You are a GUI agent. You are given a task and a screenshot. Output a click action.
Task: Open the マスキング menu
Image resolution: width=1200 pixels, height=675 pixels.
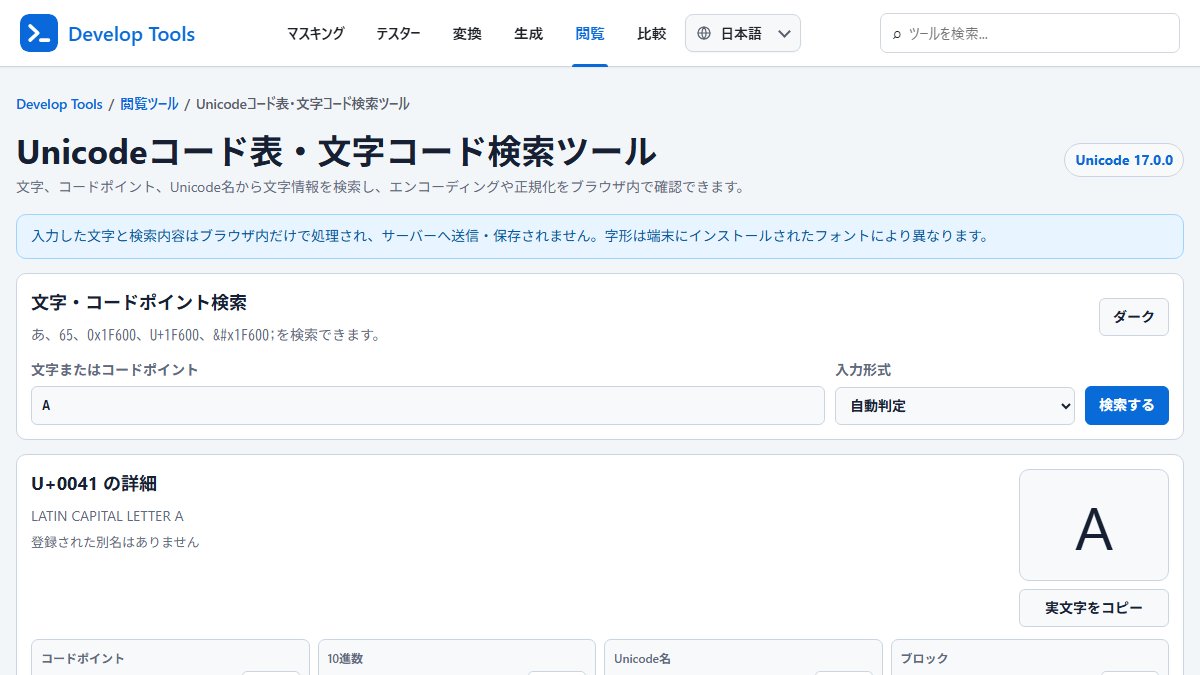pyautogui.click(x=315, y=34)
